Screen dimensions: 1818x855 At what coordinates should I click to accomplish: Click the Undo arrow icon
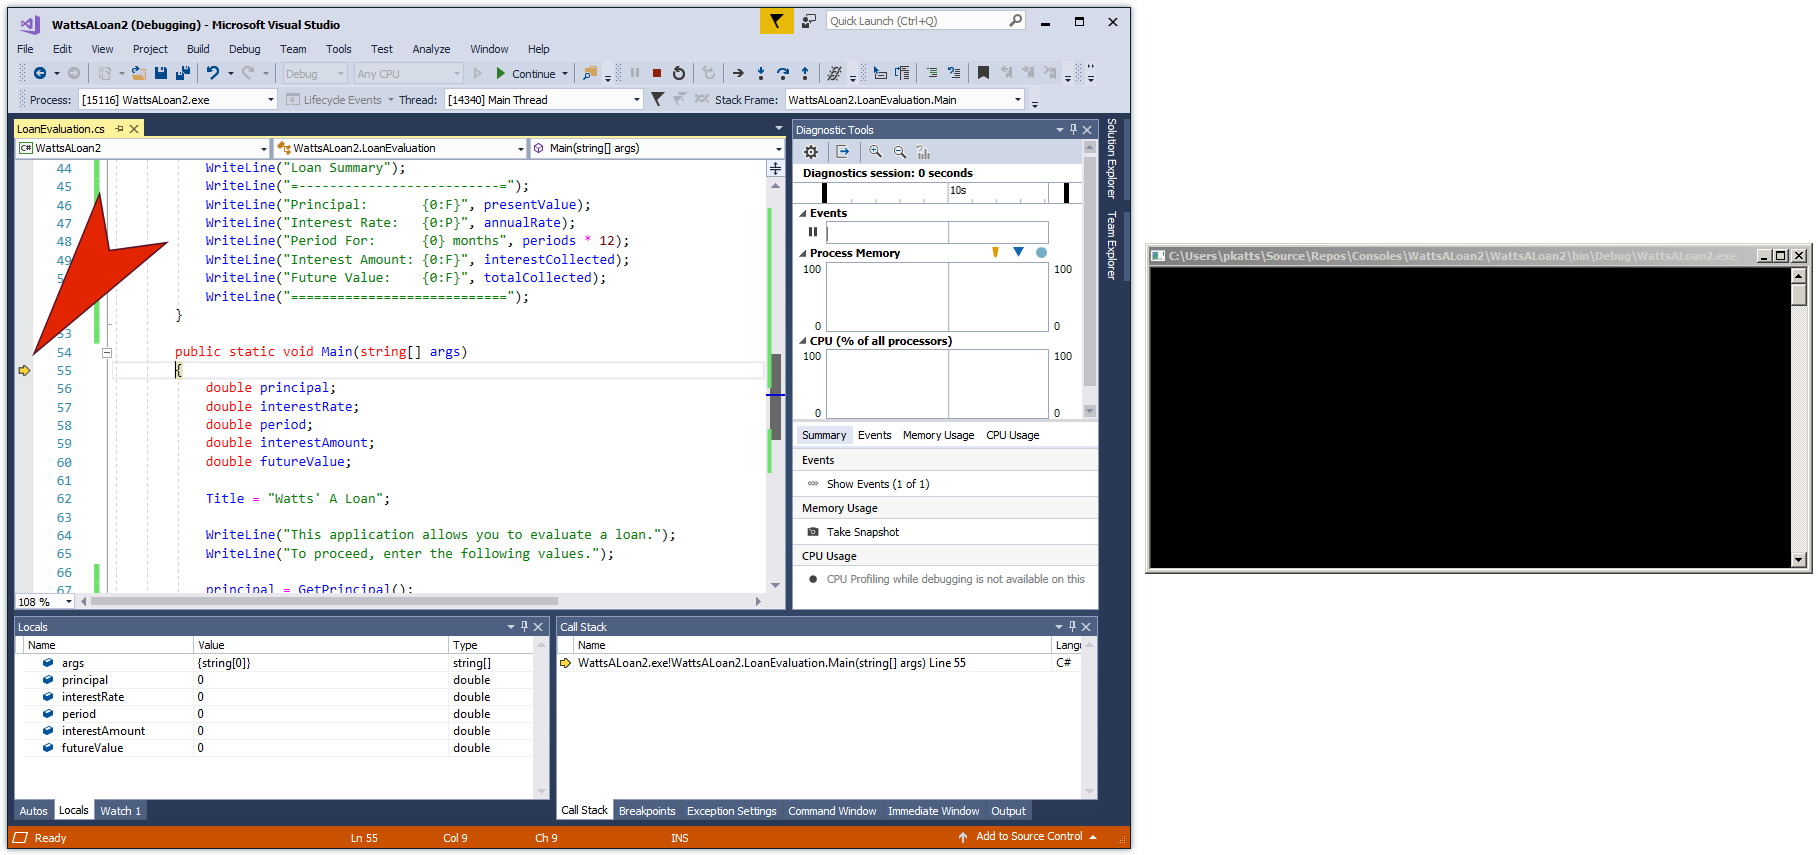213,73
